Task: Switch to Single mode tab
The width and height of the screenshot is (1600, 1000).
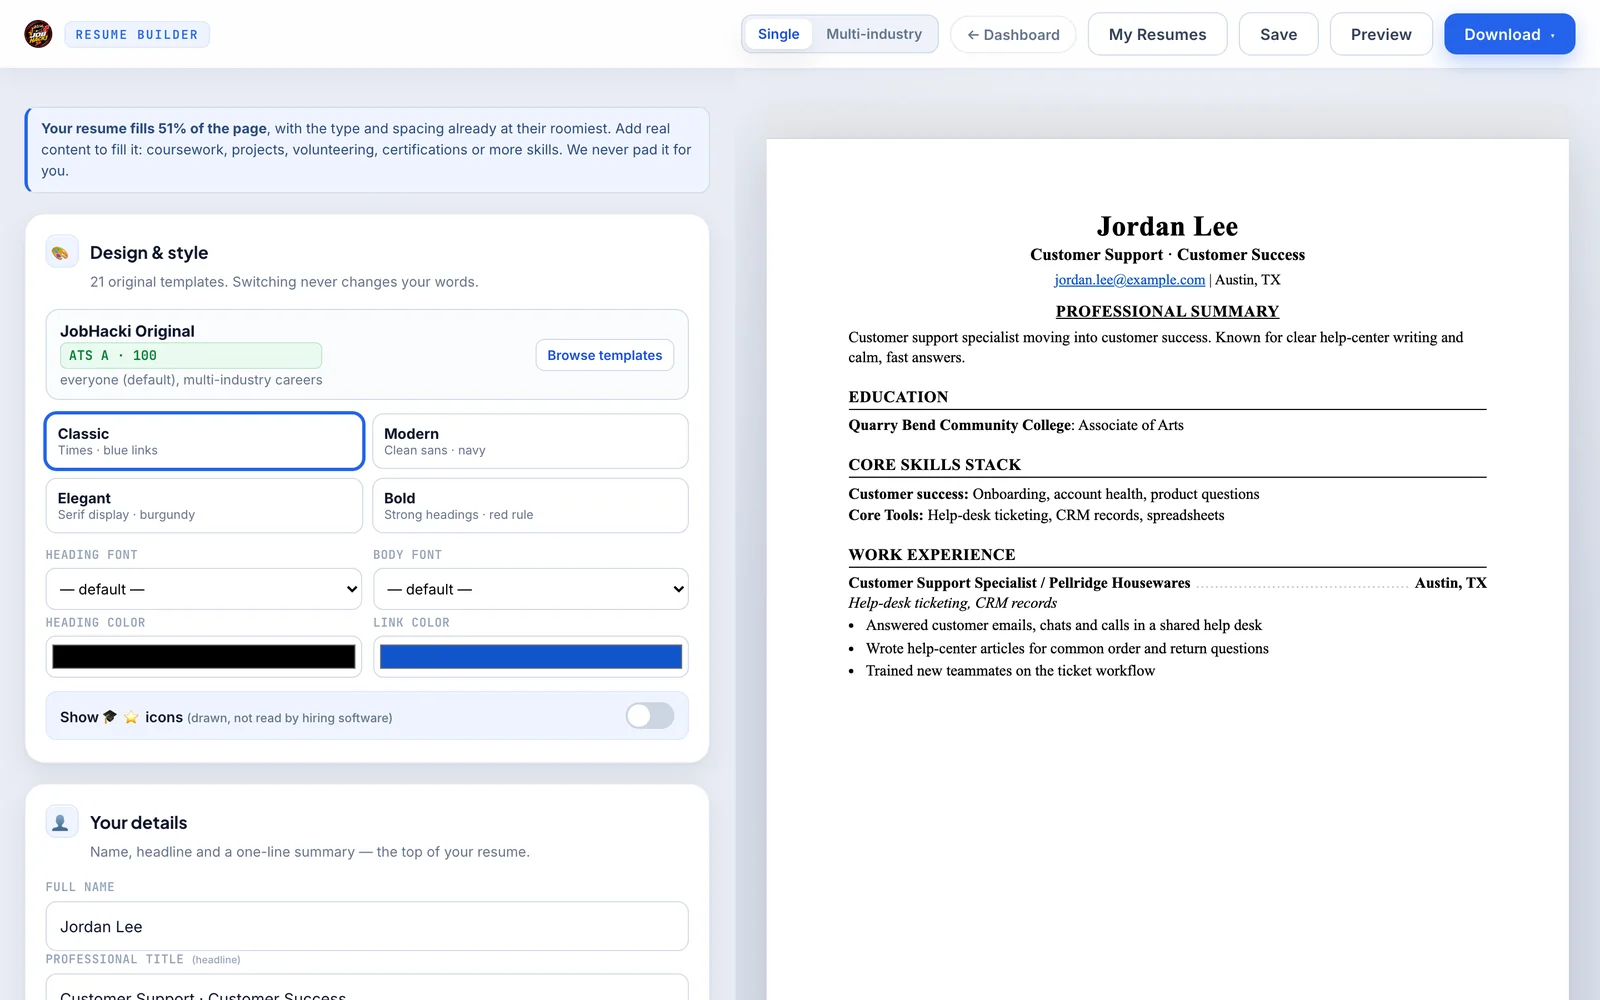Action: [778, 34]
